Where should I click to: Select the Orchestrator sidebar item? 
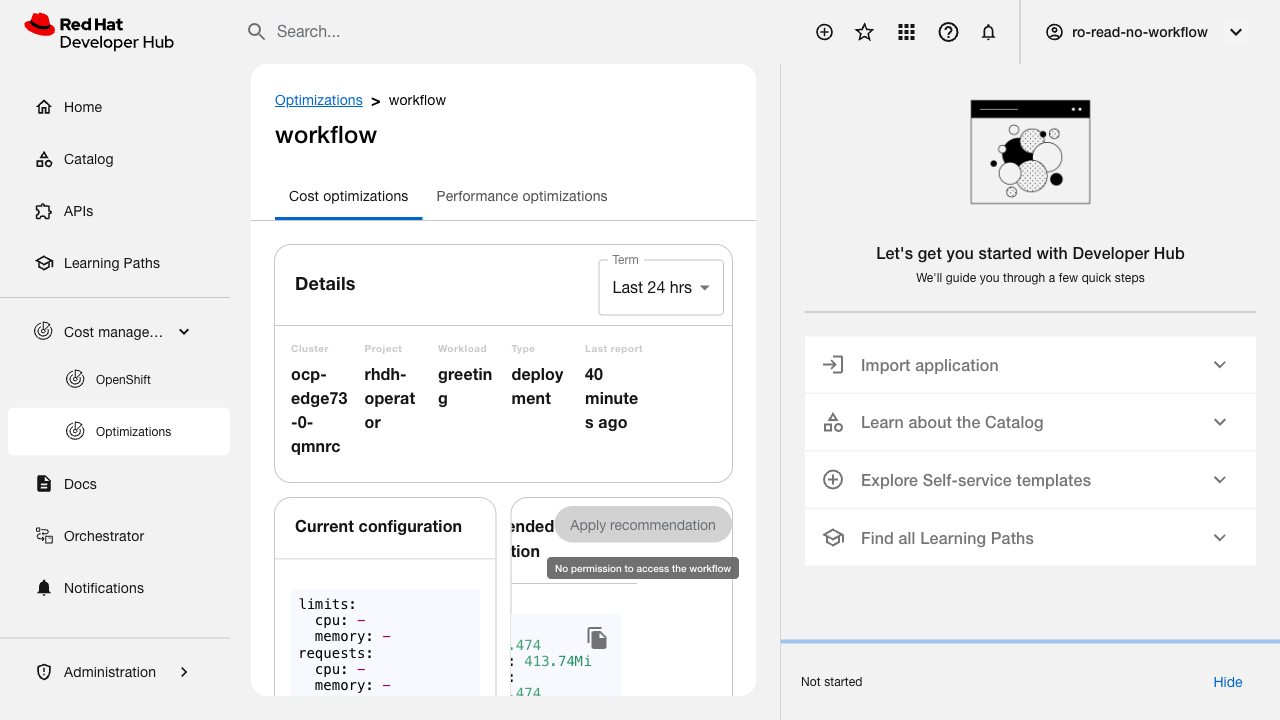119,536
